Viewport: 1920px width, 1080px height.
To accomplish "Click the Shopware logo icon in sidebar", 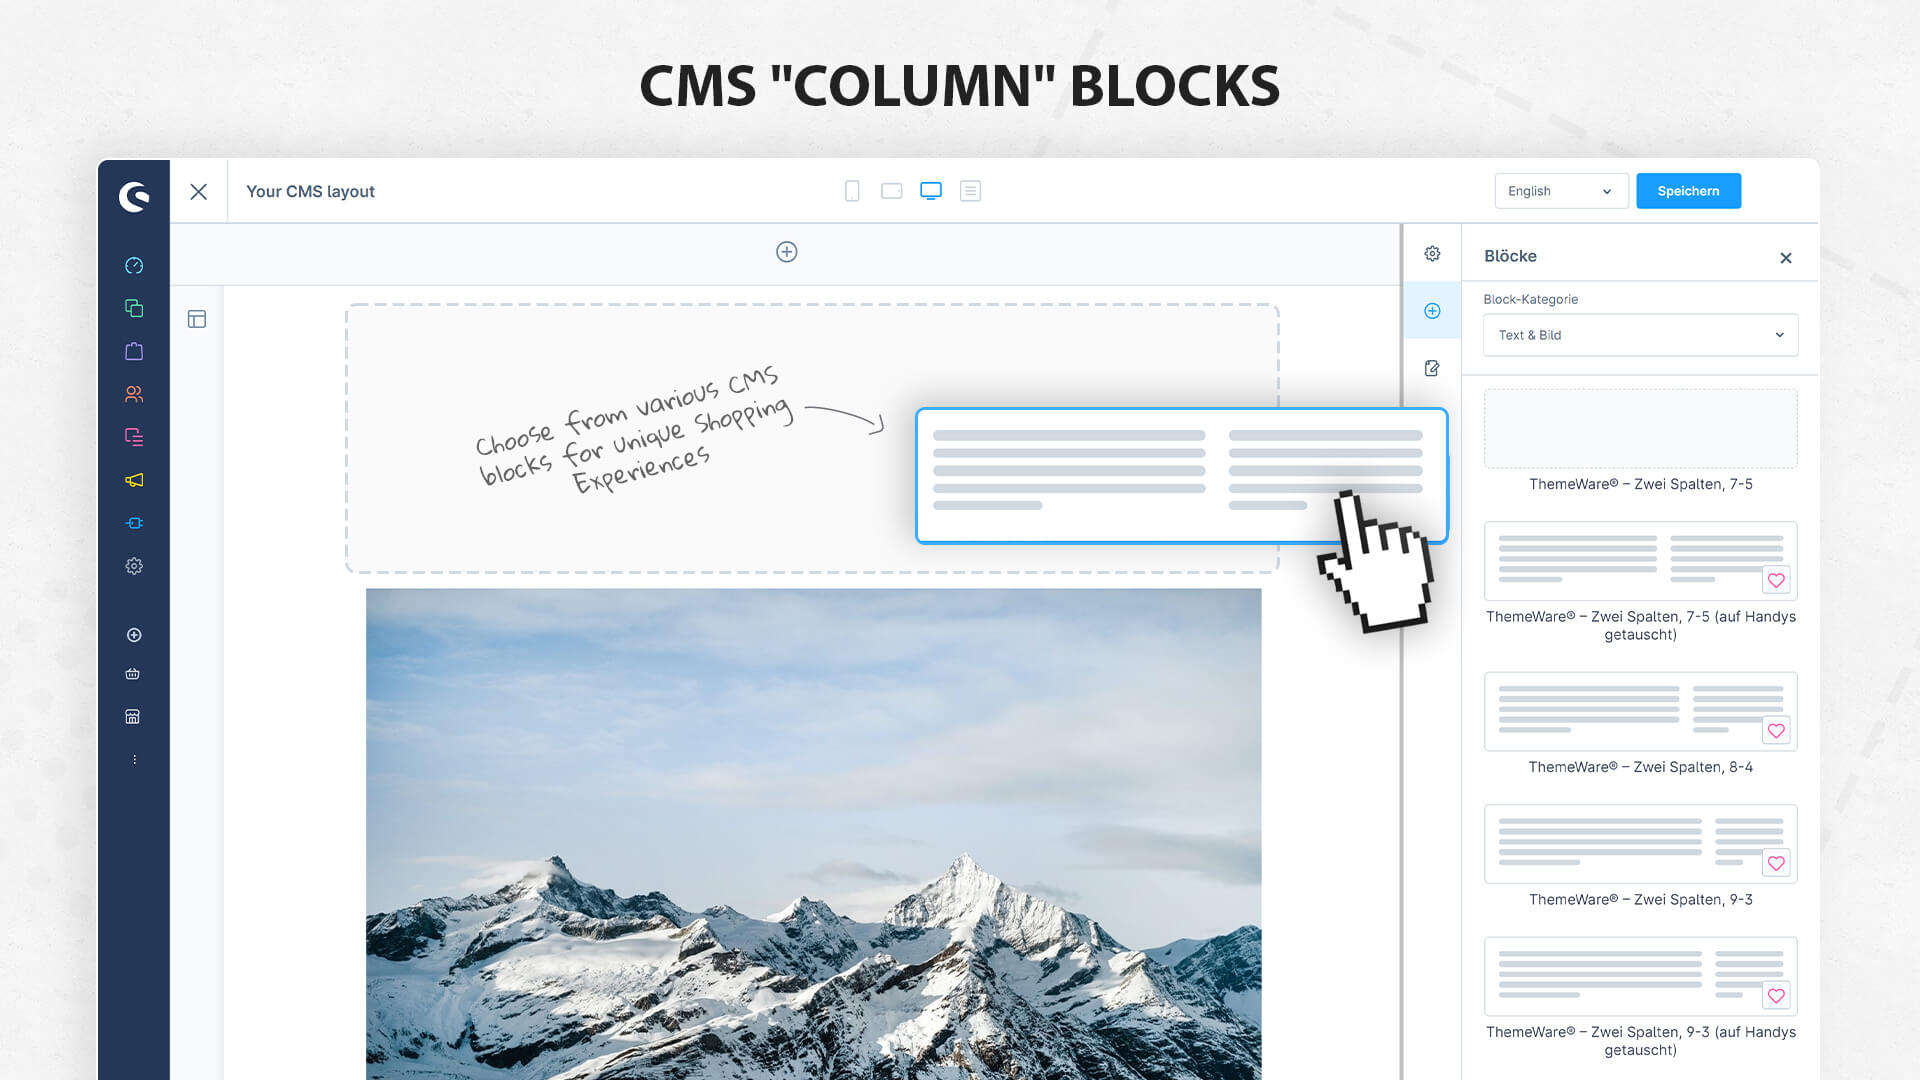I will (132, 195).
